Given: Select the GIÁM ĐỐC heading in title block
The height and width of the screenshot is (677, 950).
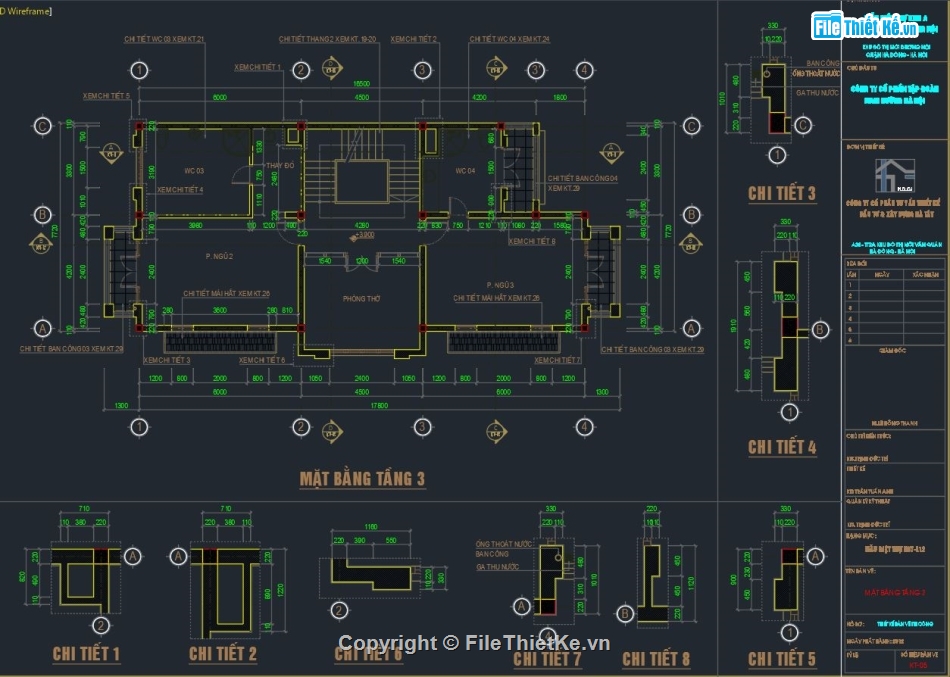Looking at the screenshot, I should tap(891, 350).
